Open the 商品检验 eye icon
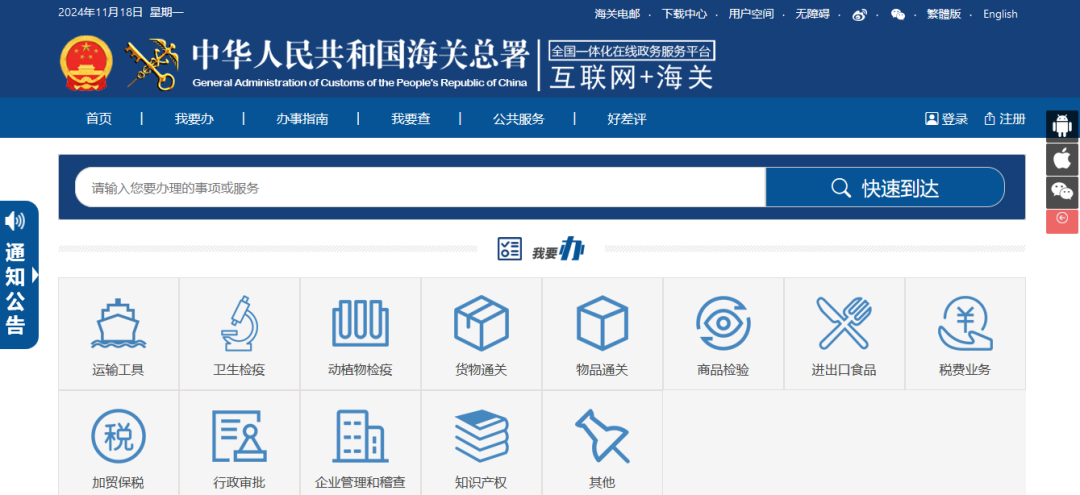Image resolution: width=1080 pixels, height=495 pixels. click(723, 324)
